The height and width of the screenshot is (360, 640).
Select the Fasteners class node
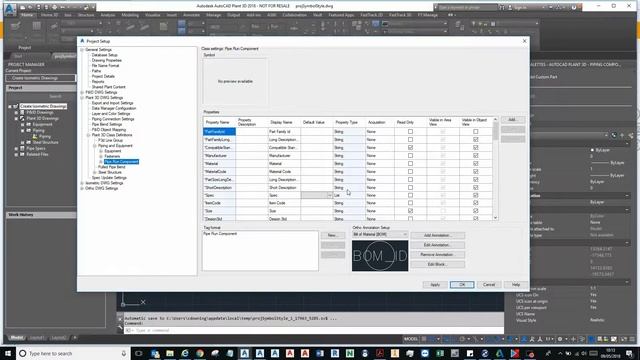pos(112,156)
